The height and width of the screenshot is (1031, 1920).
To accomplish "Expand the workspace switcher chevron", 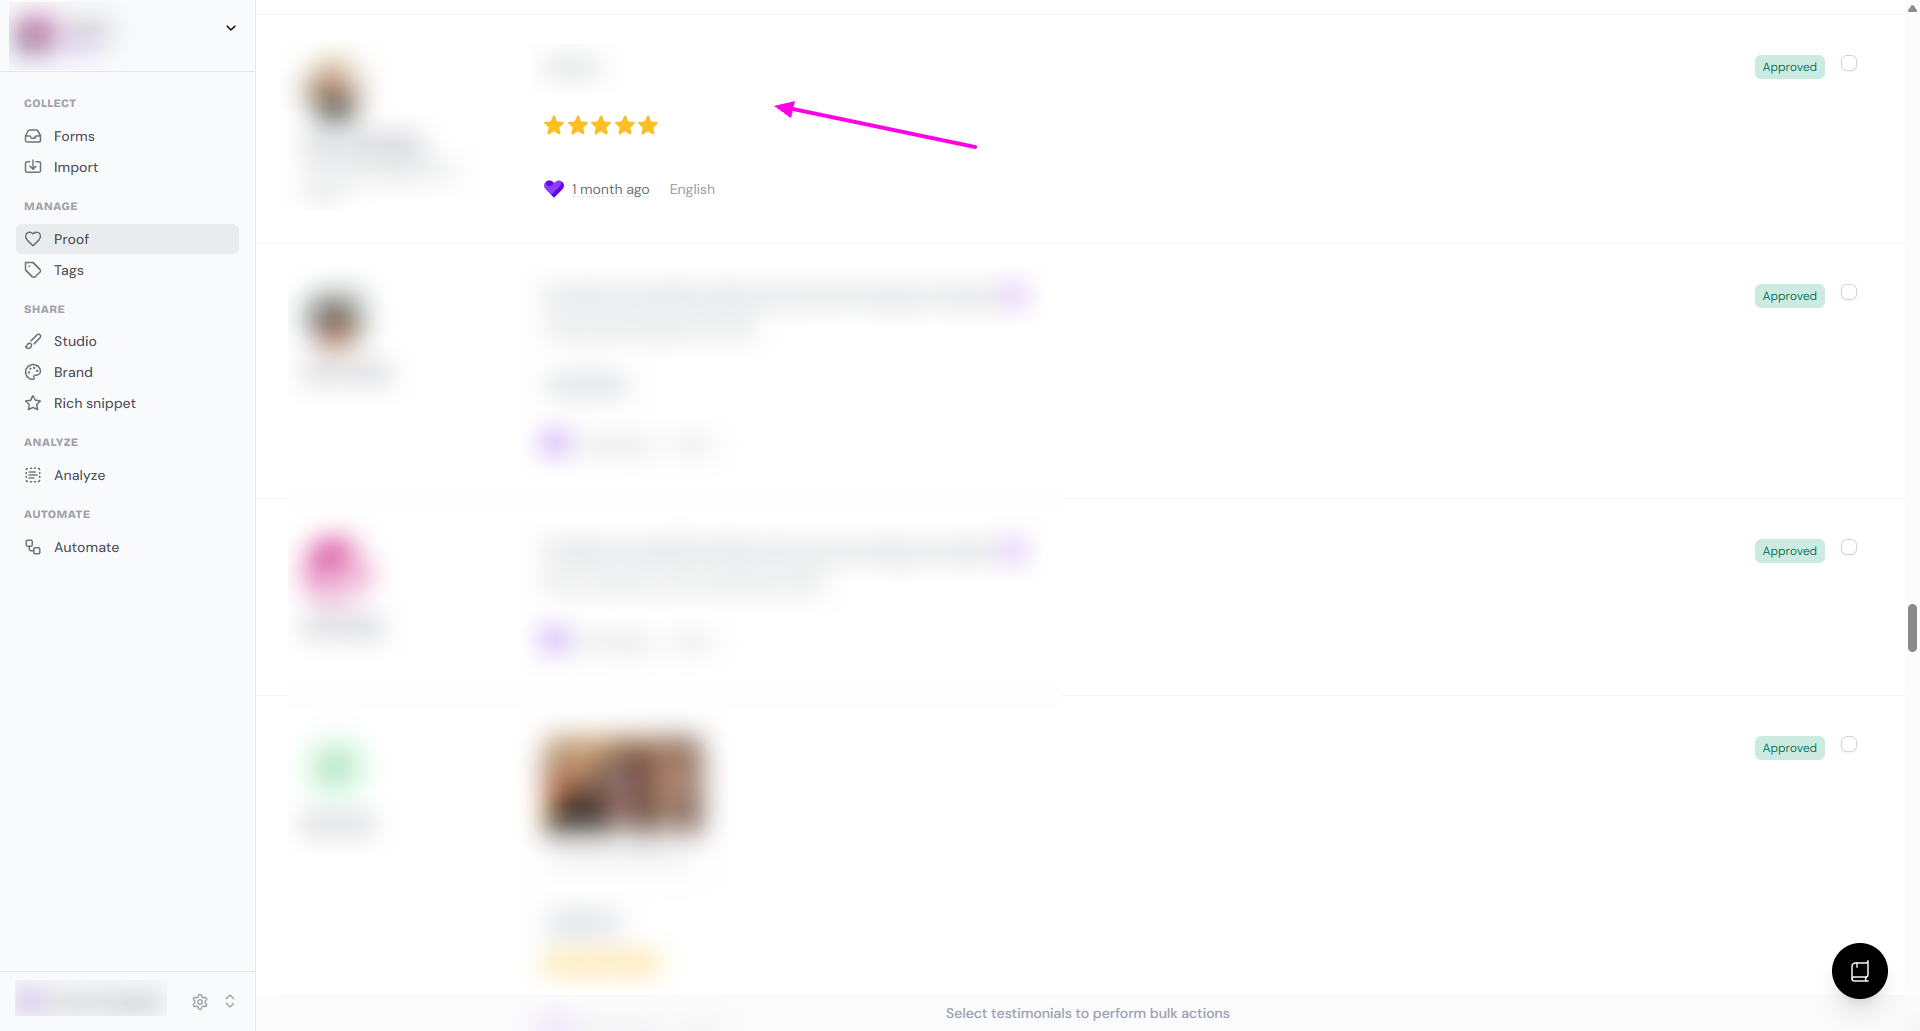I will (x=231, y=28).
